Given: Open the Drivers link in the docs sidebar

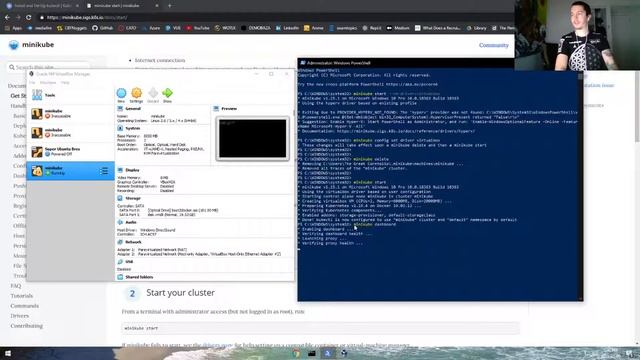Looking at the screenshot, I should click(20, 316).
